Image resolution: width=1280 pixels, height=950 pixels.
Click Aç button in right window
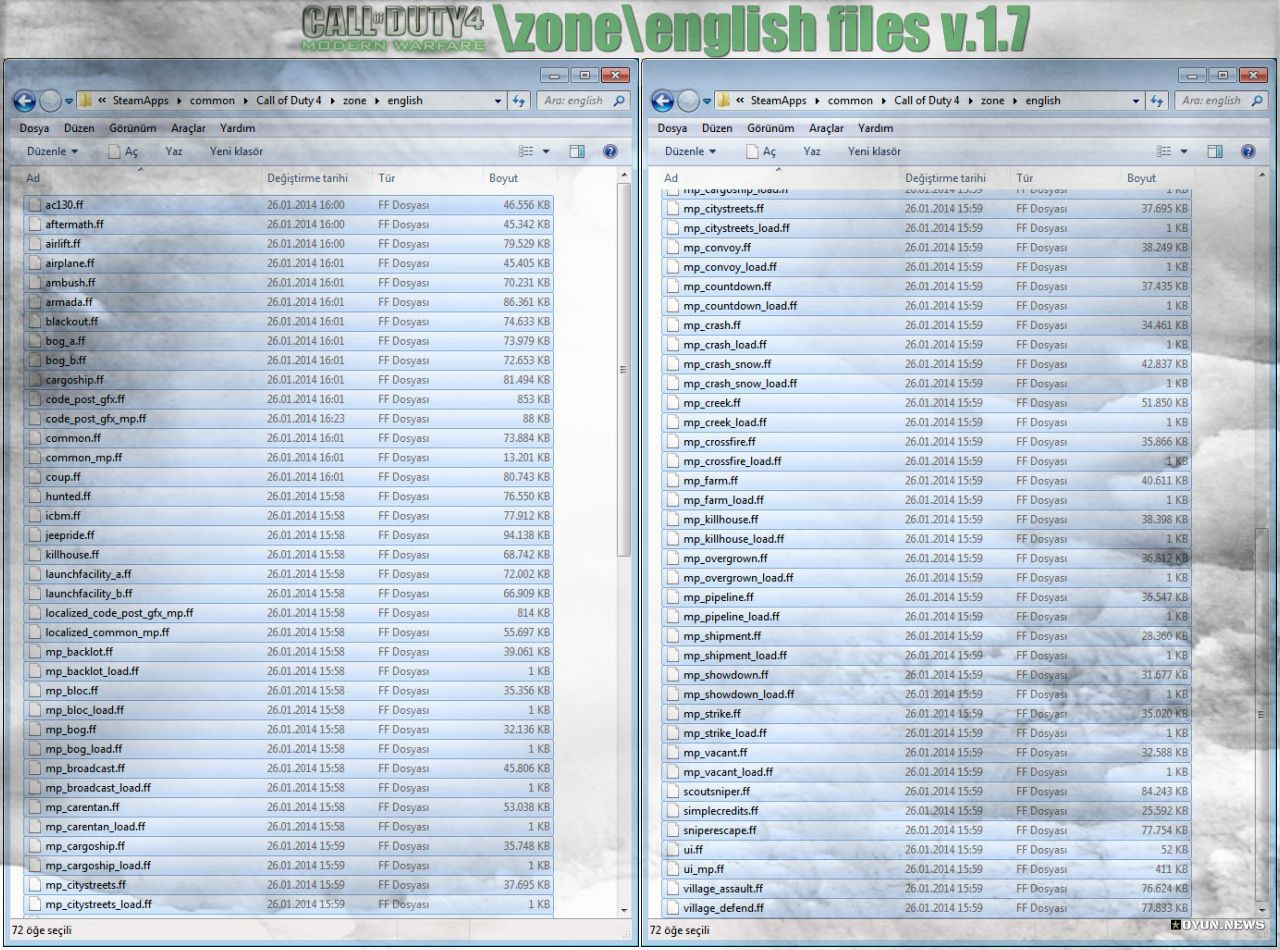pyautogui.click(x=760, y=152)
